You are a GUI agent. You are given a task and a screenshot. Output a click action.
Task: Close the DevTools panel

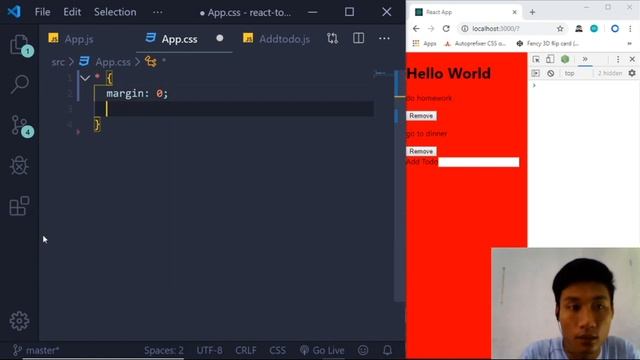pos(632,60)
